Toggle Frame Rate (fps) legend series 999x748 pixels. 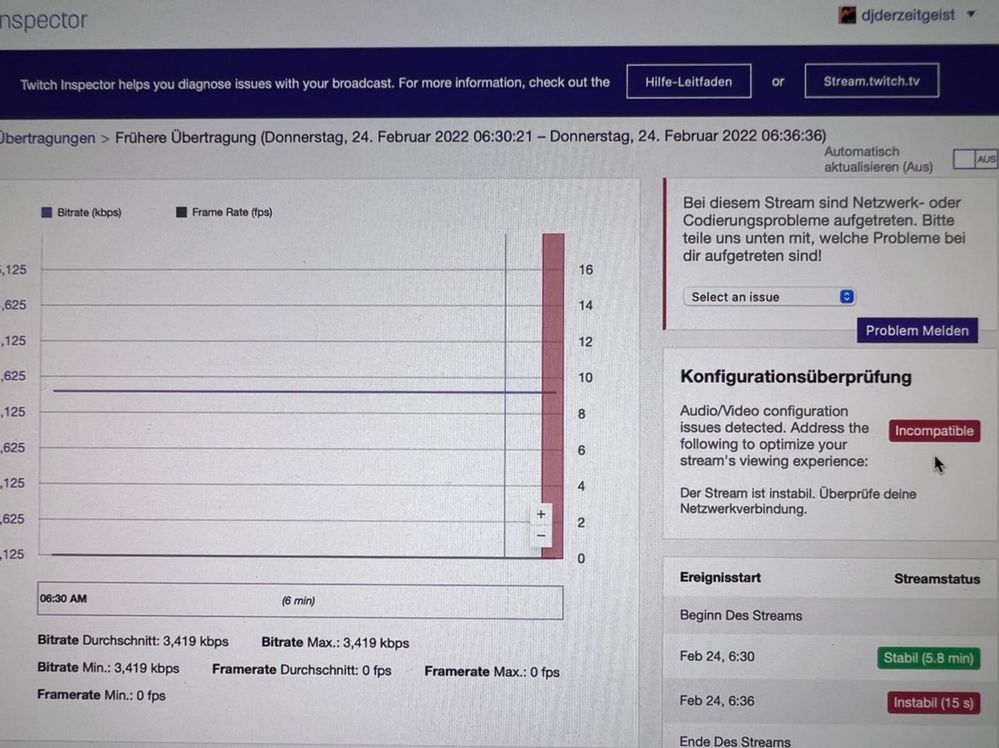(224, 212)
